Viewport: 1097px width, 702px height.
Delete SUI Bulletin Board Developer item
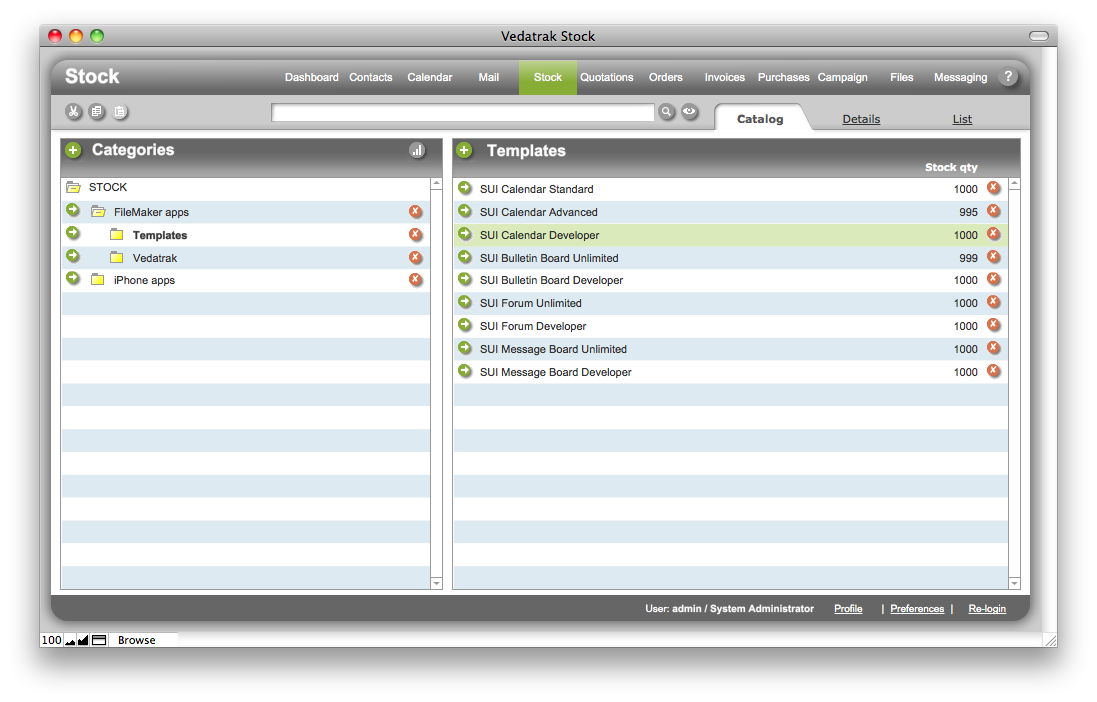tap(993, 279)
